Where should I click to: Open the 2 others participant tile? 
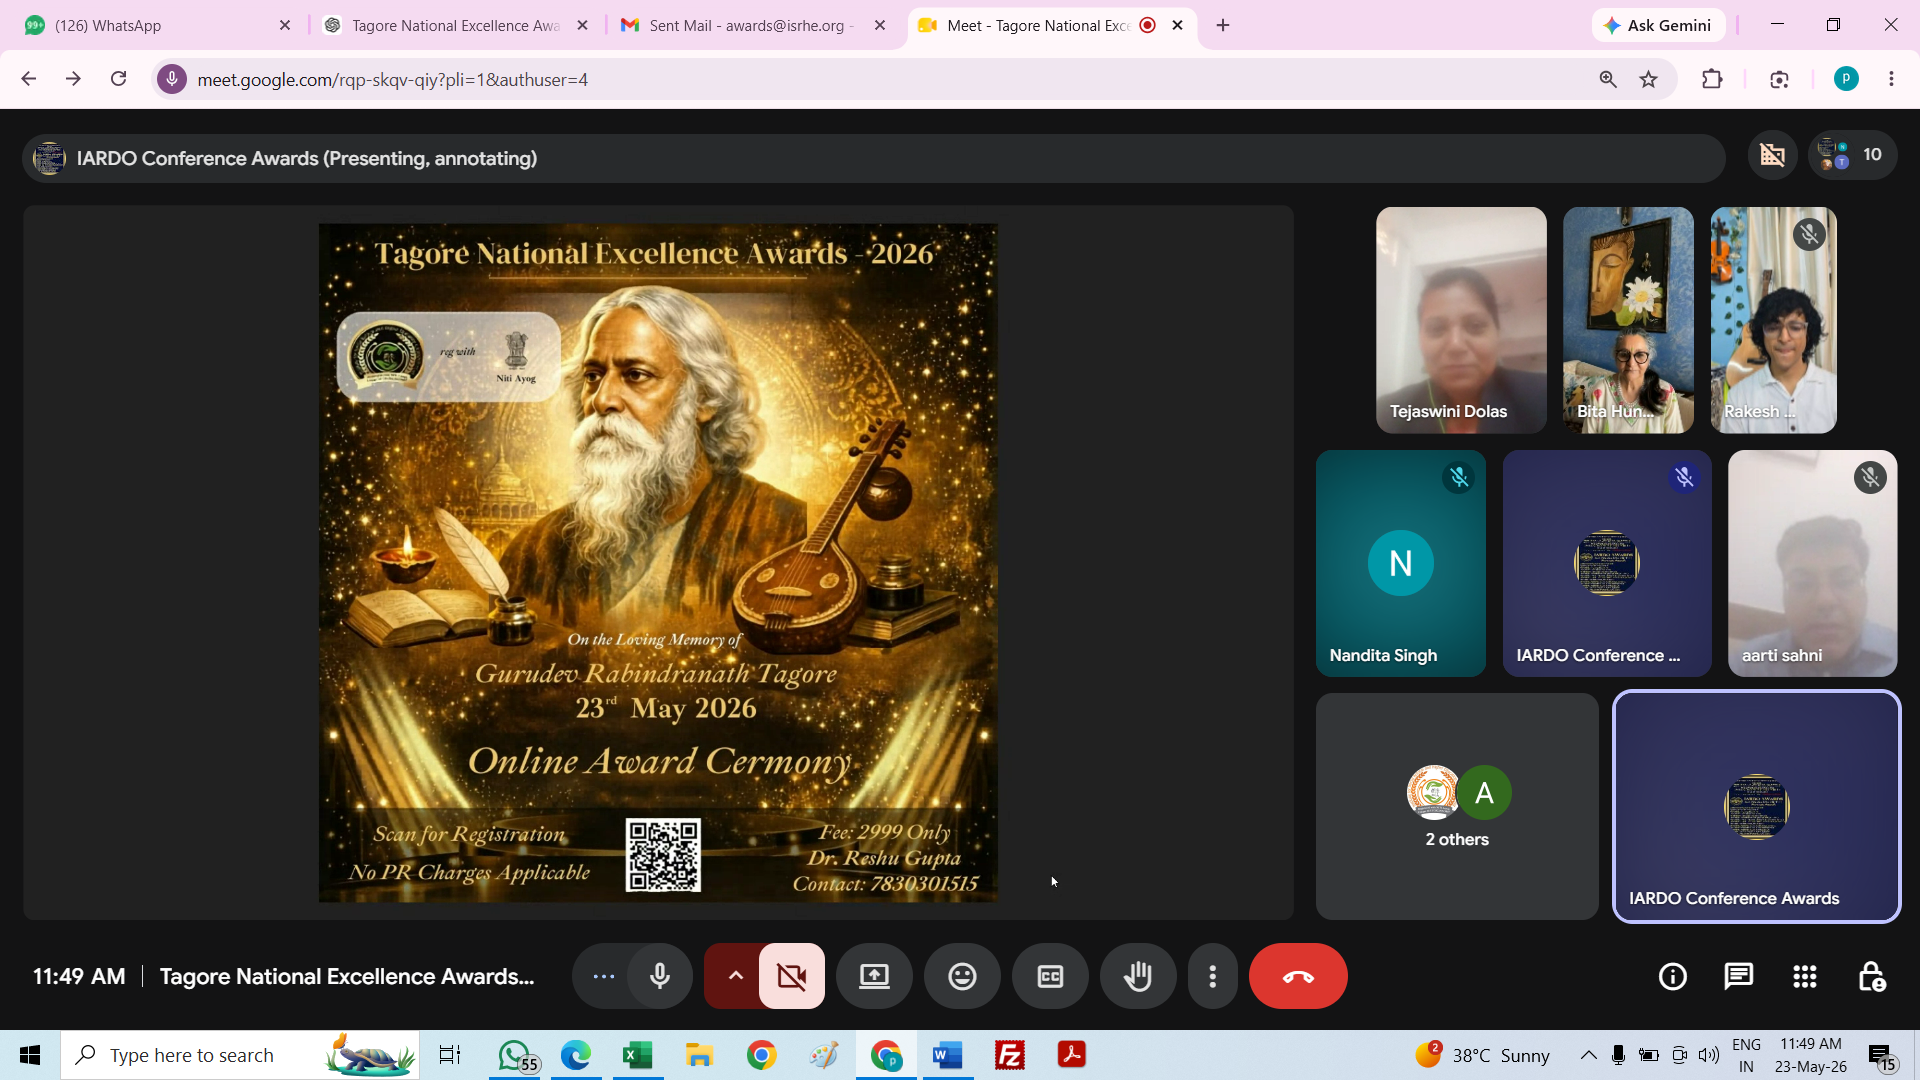(1457, 806)
